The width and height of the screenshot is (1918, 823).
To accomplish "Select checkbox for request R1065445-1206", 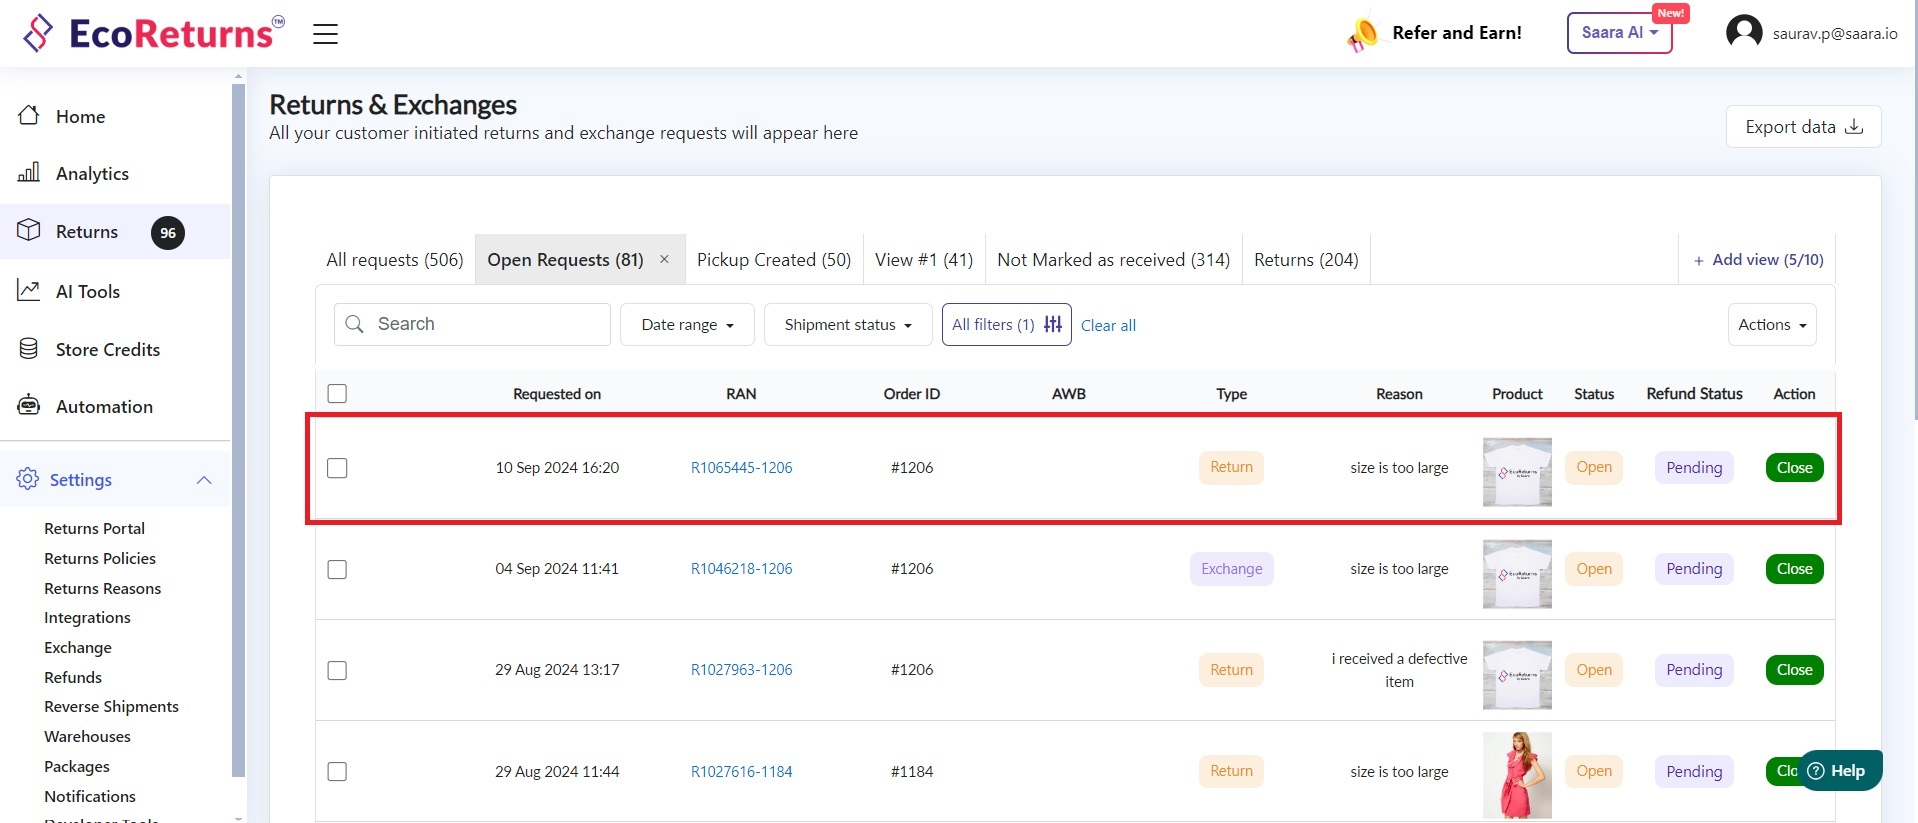I will pos(337,468).
